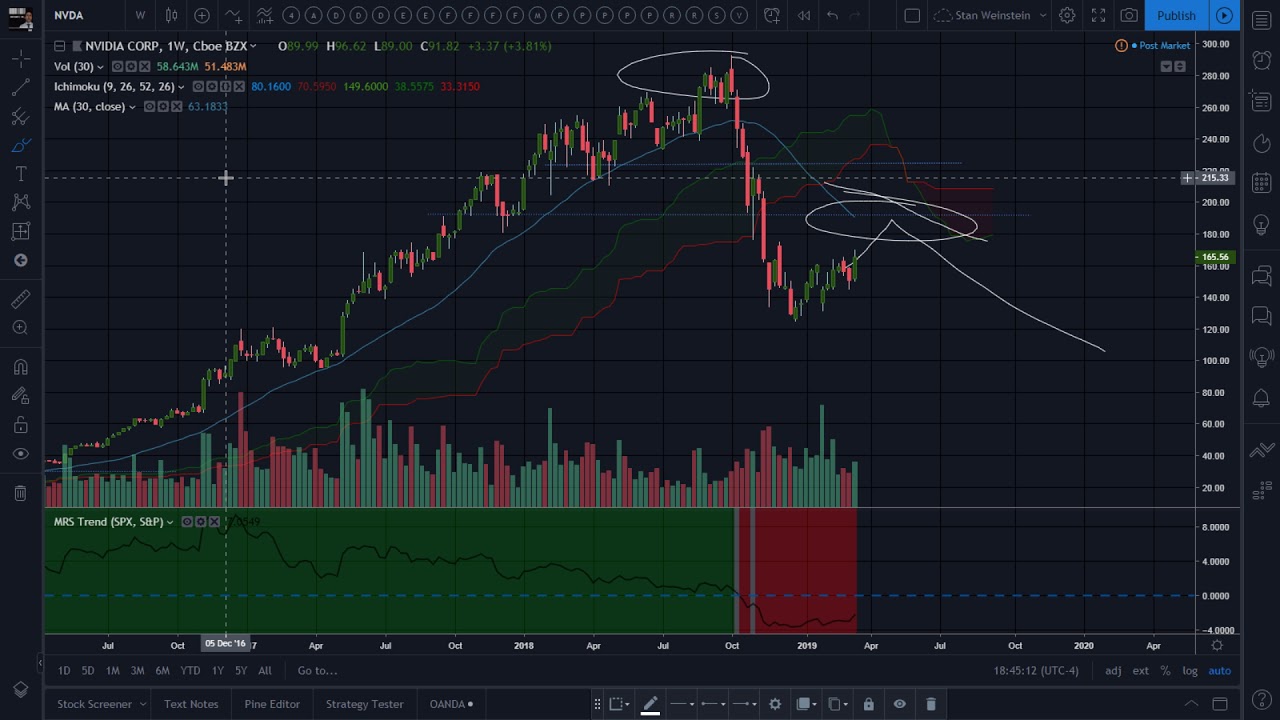Expand the MA (30, close) menu arrow
The width and height of the screenshot is (1280, 720).
[x=132, y=107]
